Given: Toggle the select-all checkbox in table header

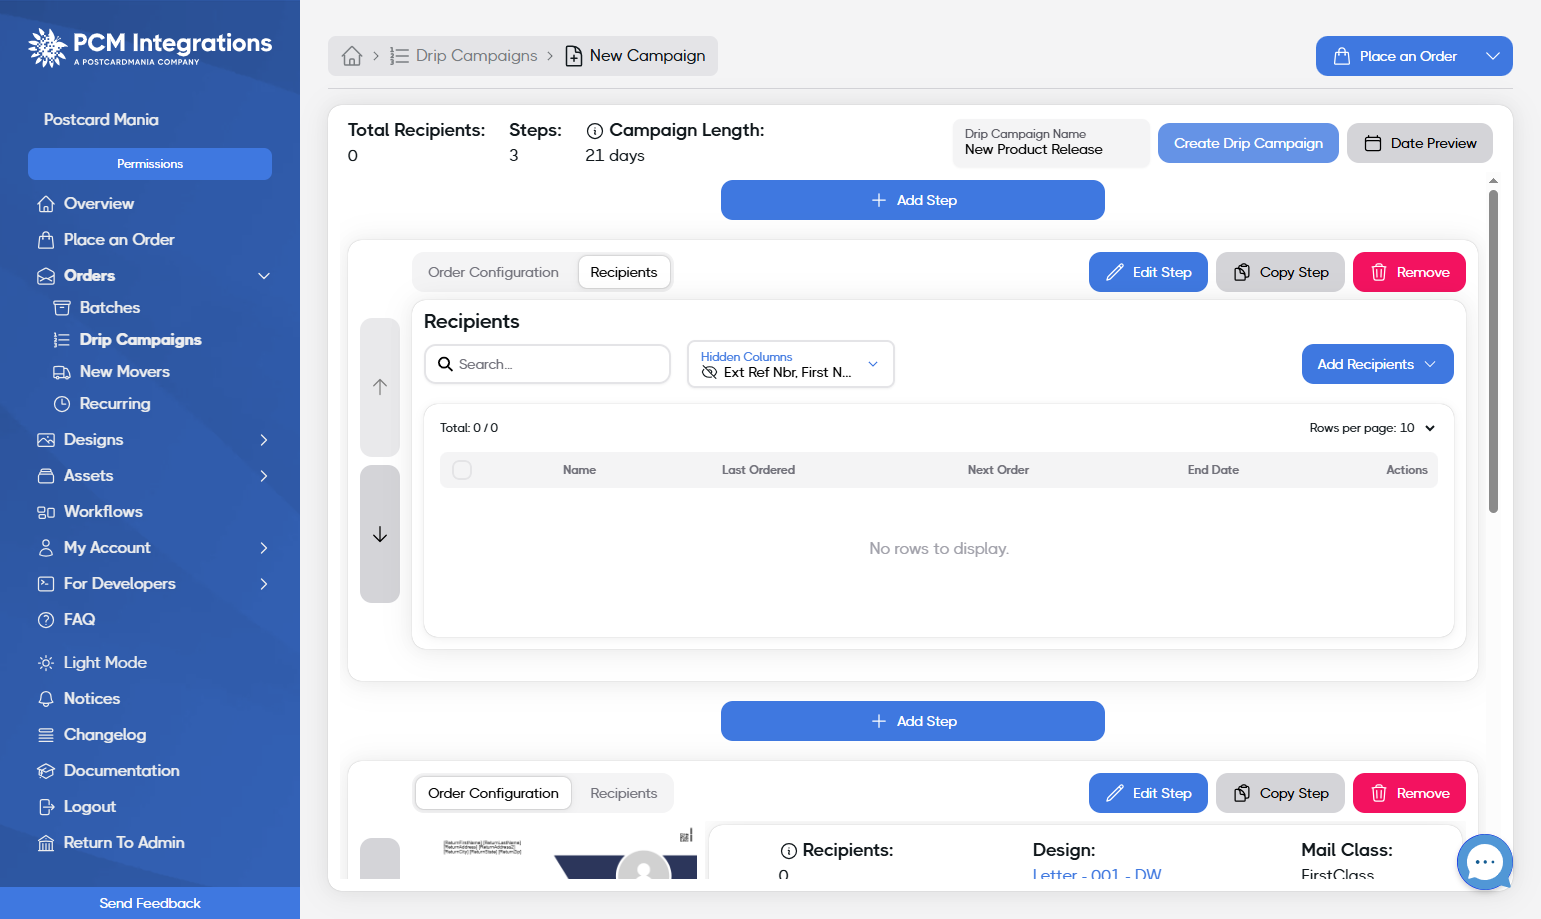Looking at the screenshot, I should [462, 470].
